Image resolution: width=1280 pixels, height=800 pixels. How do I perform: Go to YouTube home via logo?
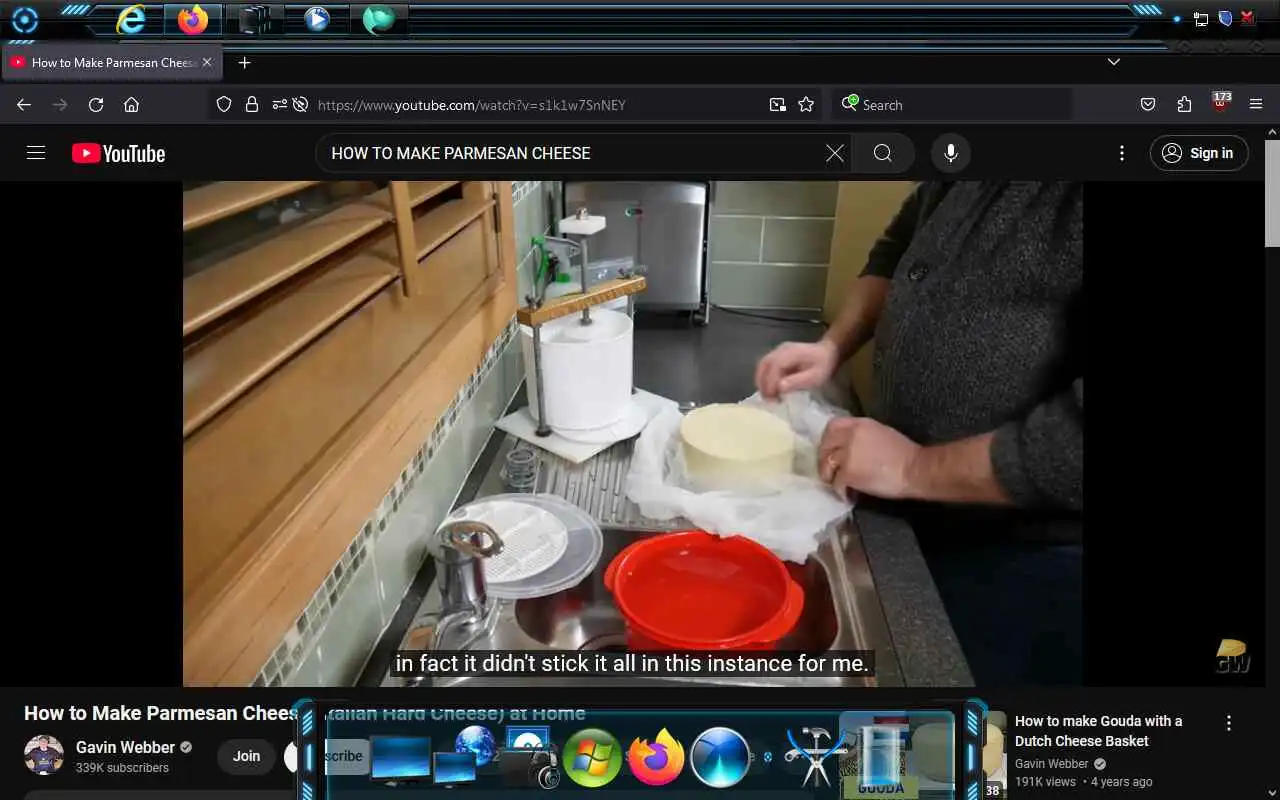tap(118, 153)
